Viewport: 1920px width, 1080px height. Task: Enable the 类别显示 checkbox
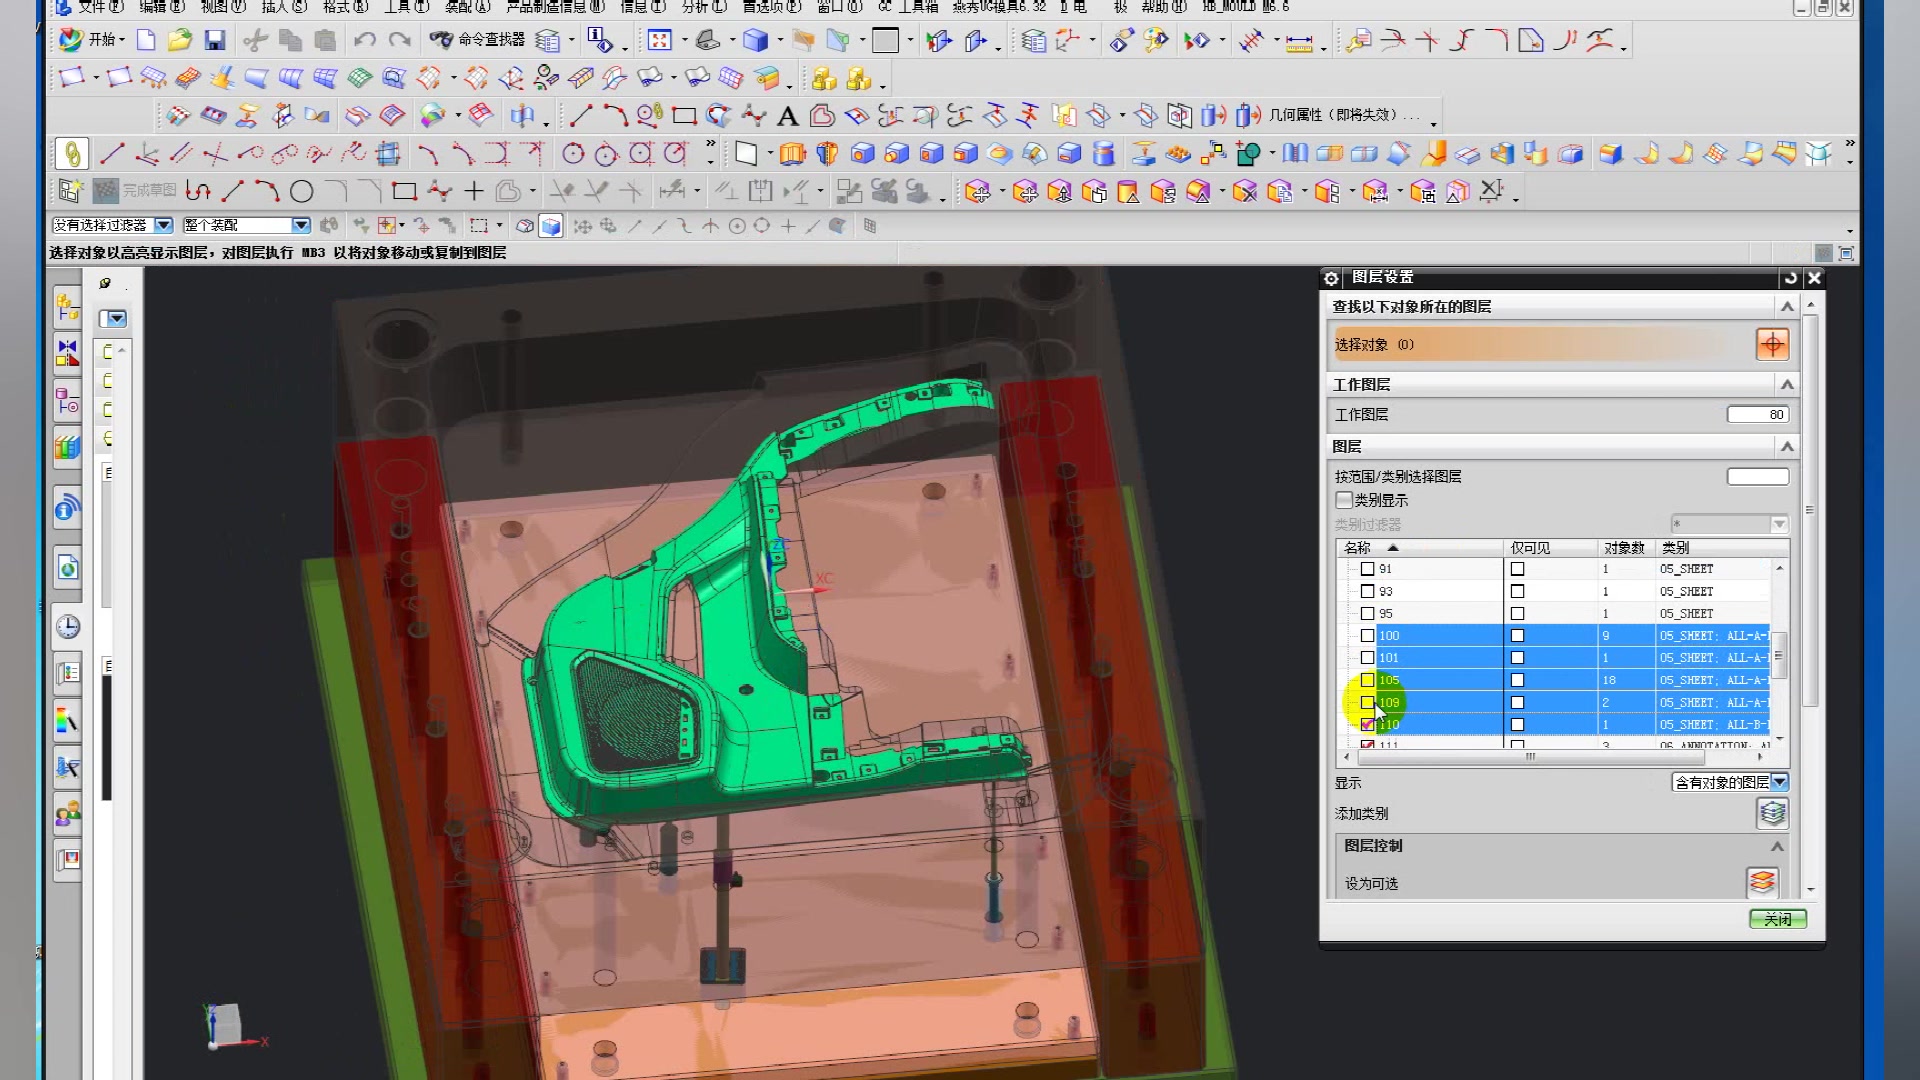tap(1344, 500)
